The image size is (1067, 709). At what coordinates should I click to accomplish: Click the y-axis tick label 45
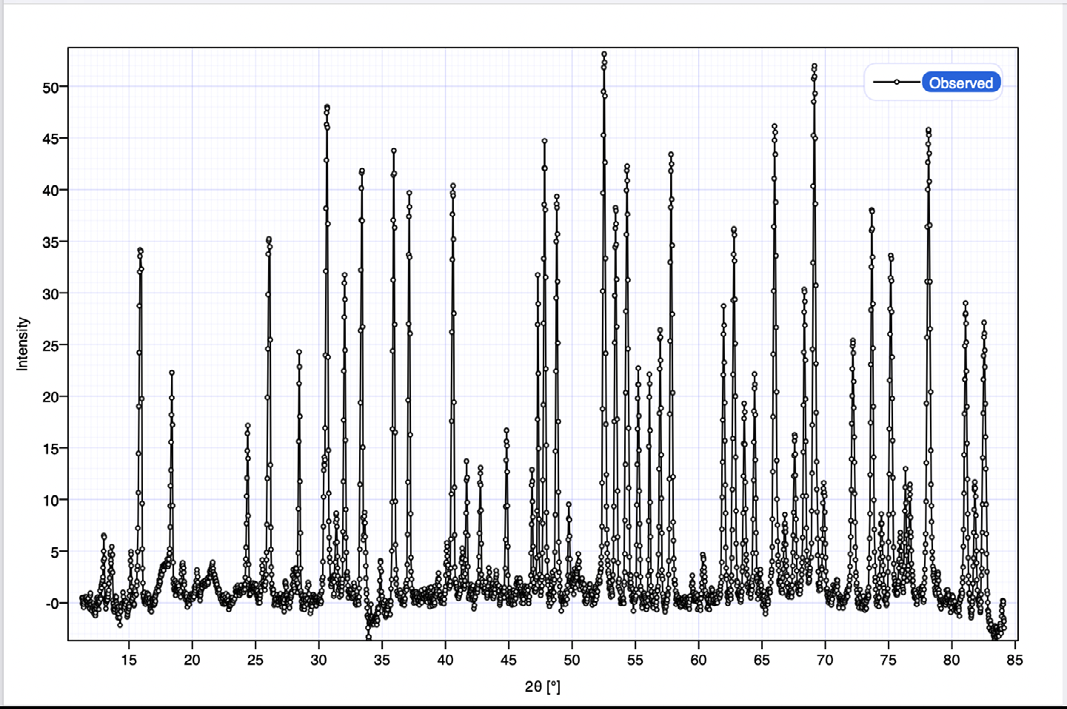[x=50, y=139]
